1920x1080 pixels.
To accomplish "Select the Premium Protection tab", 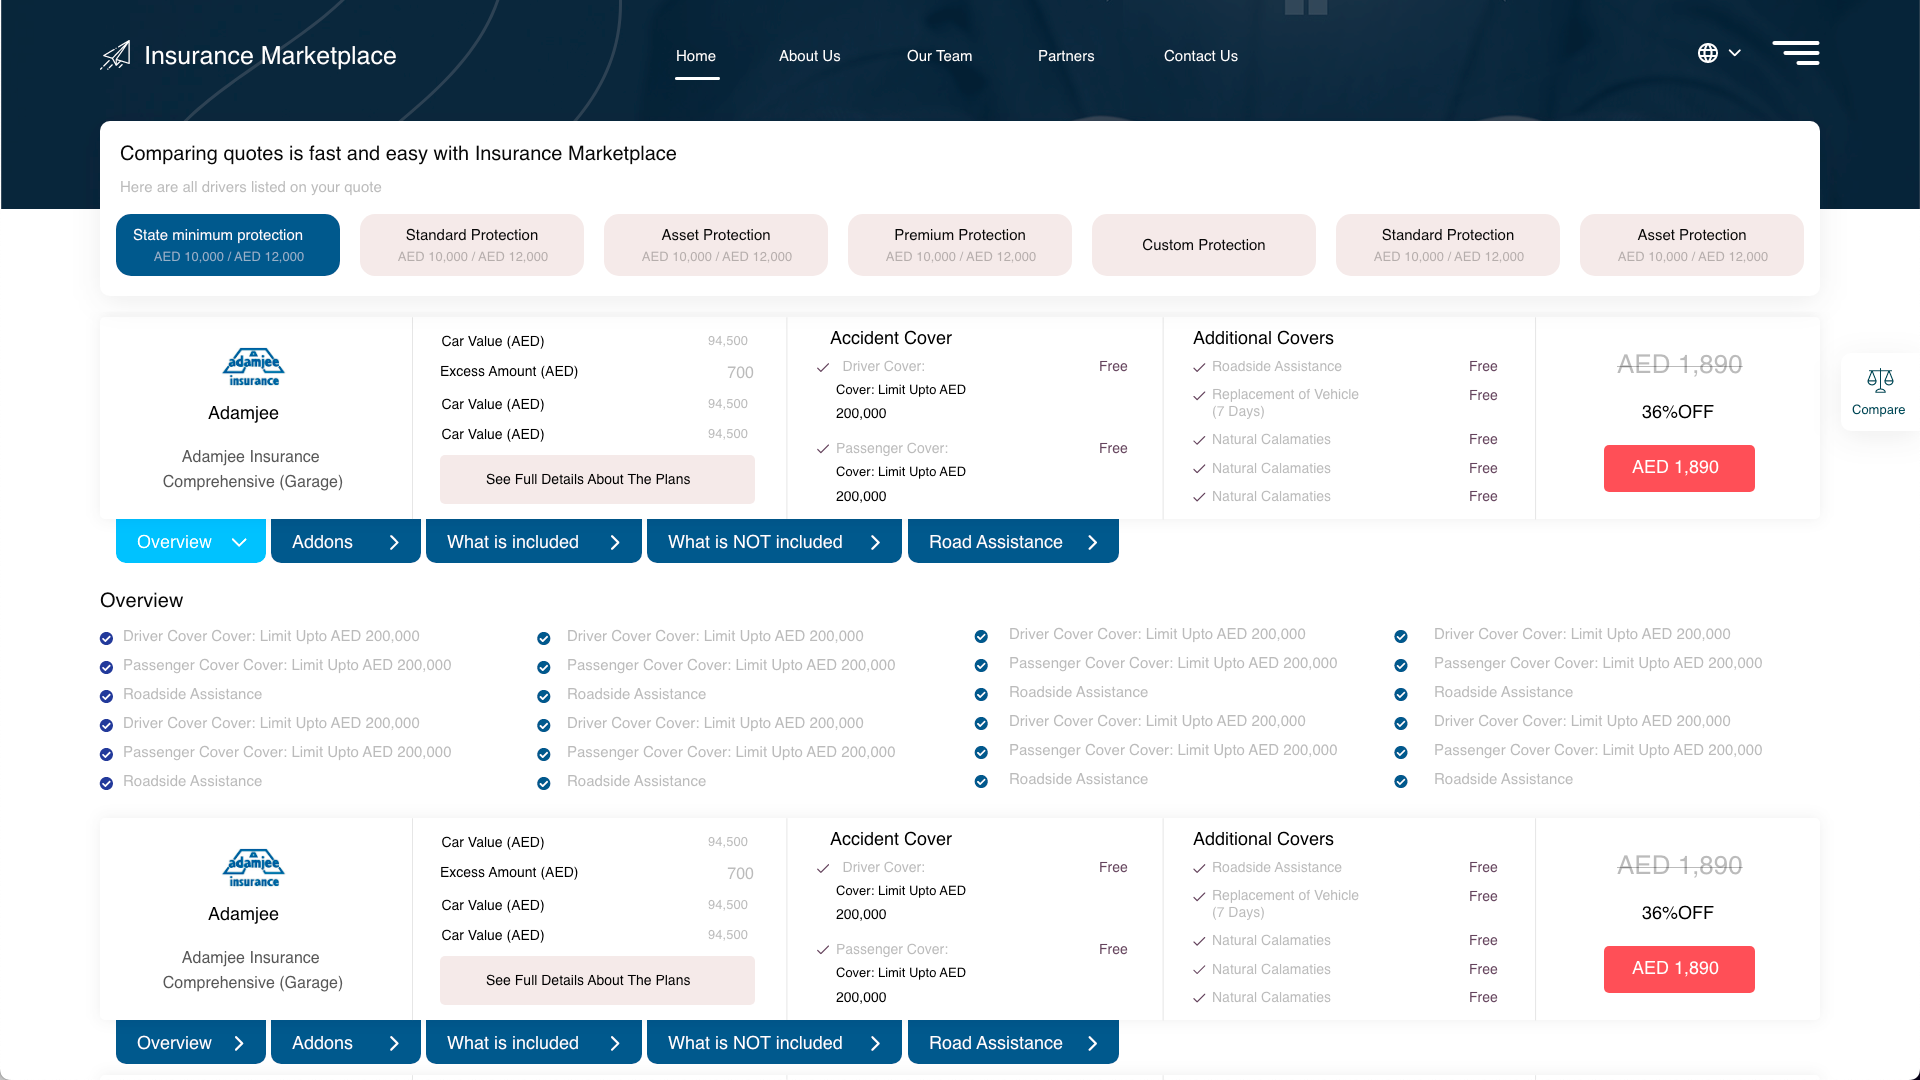I will click(959, 245).
